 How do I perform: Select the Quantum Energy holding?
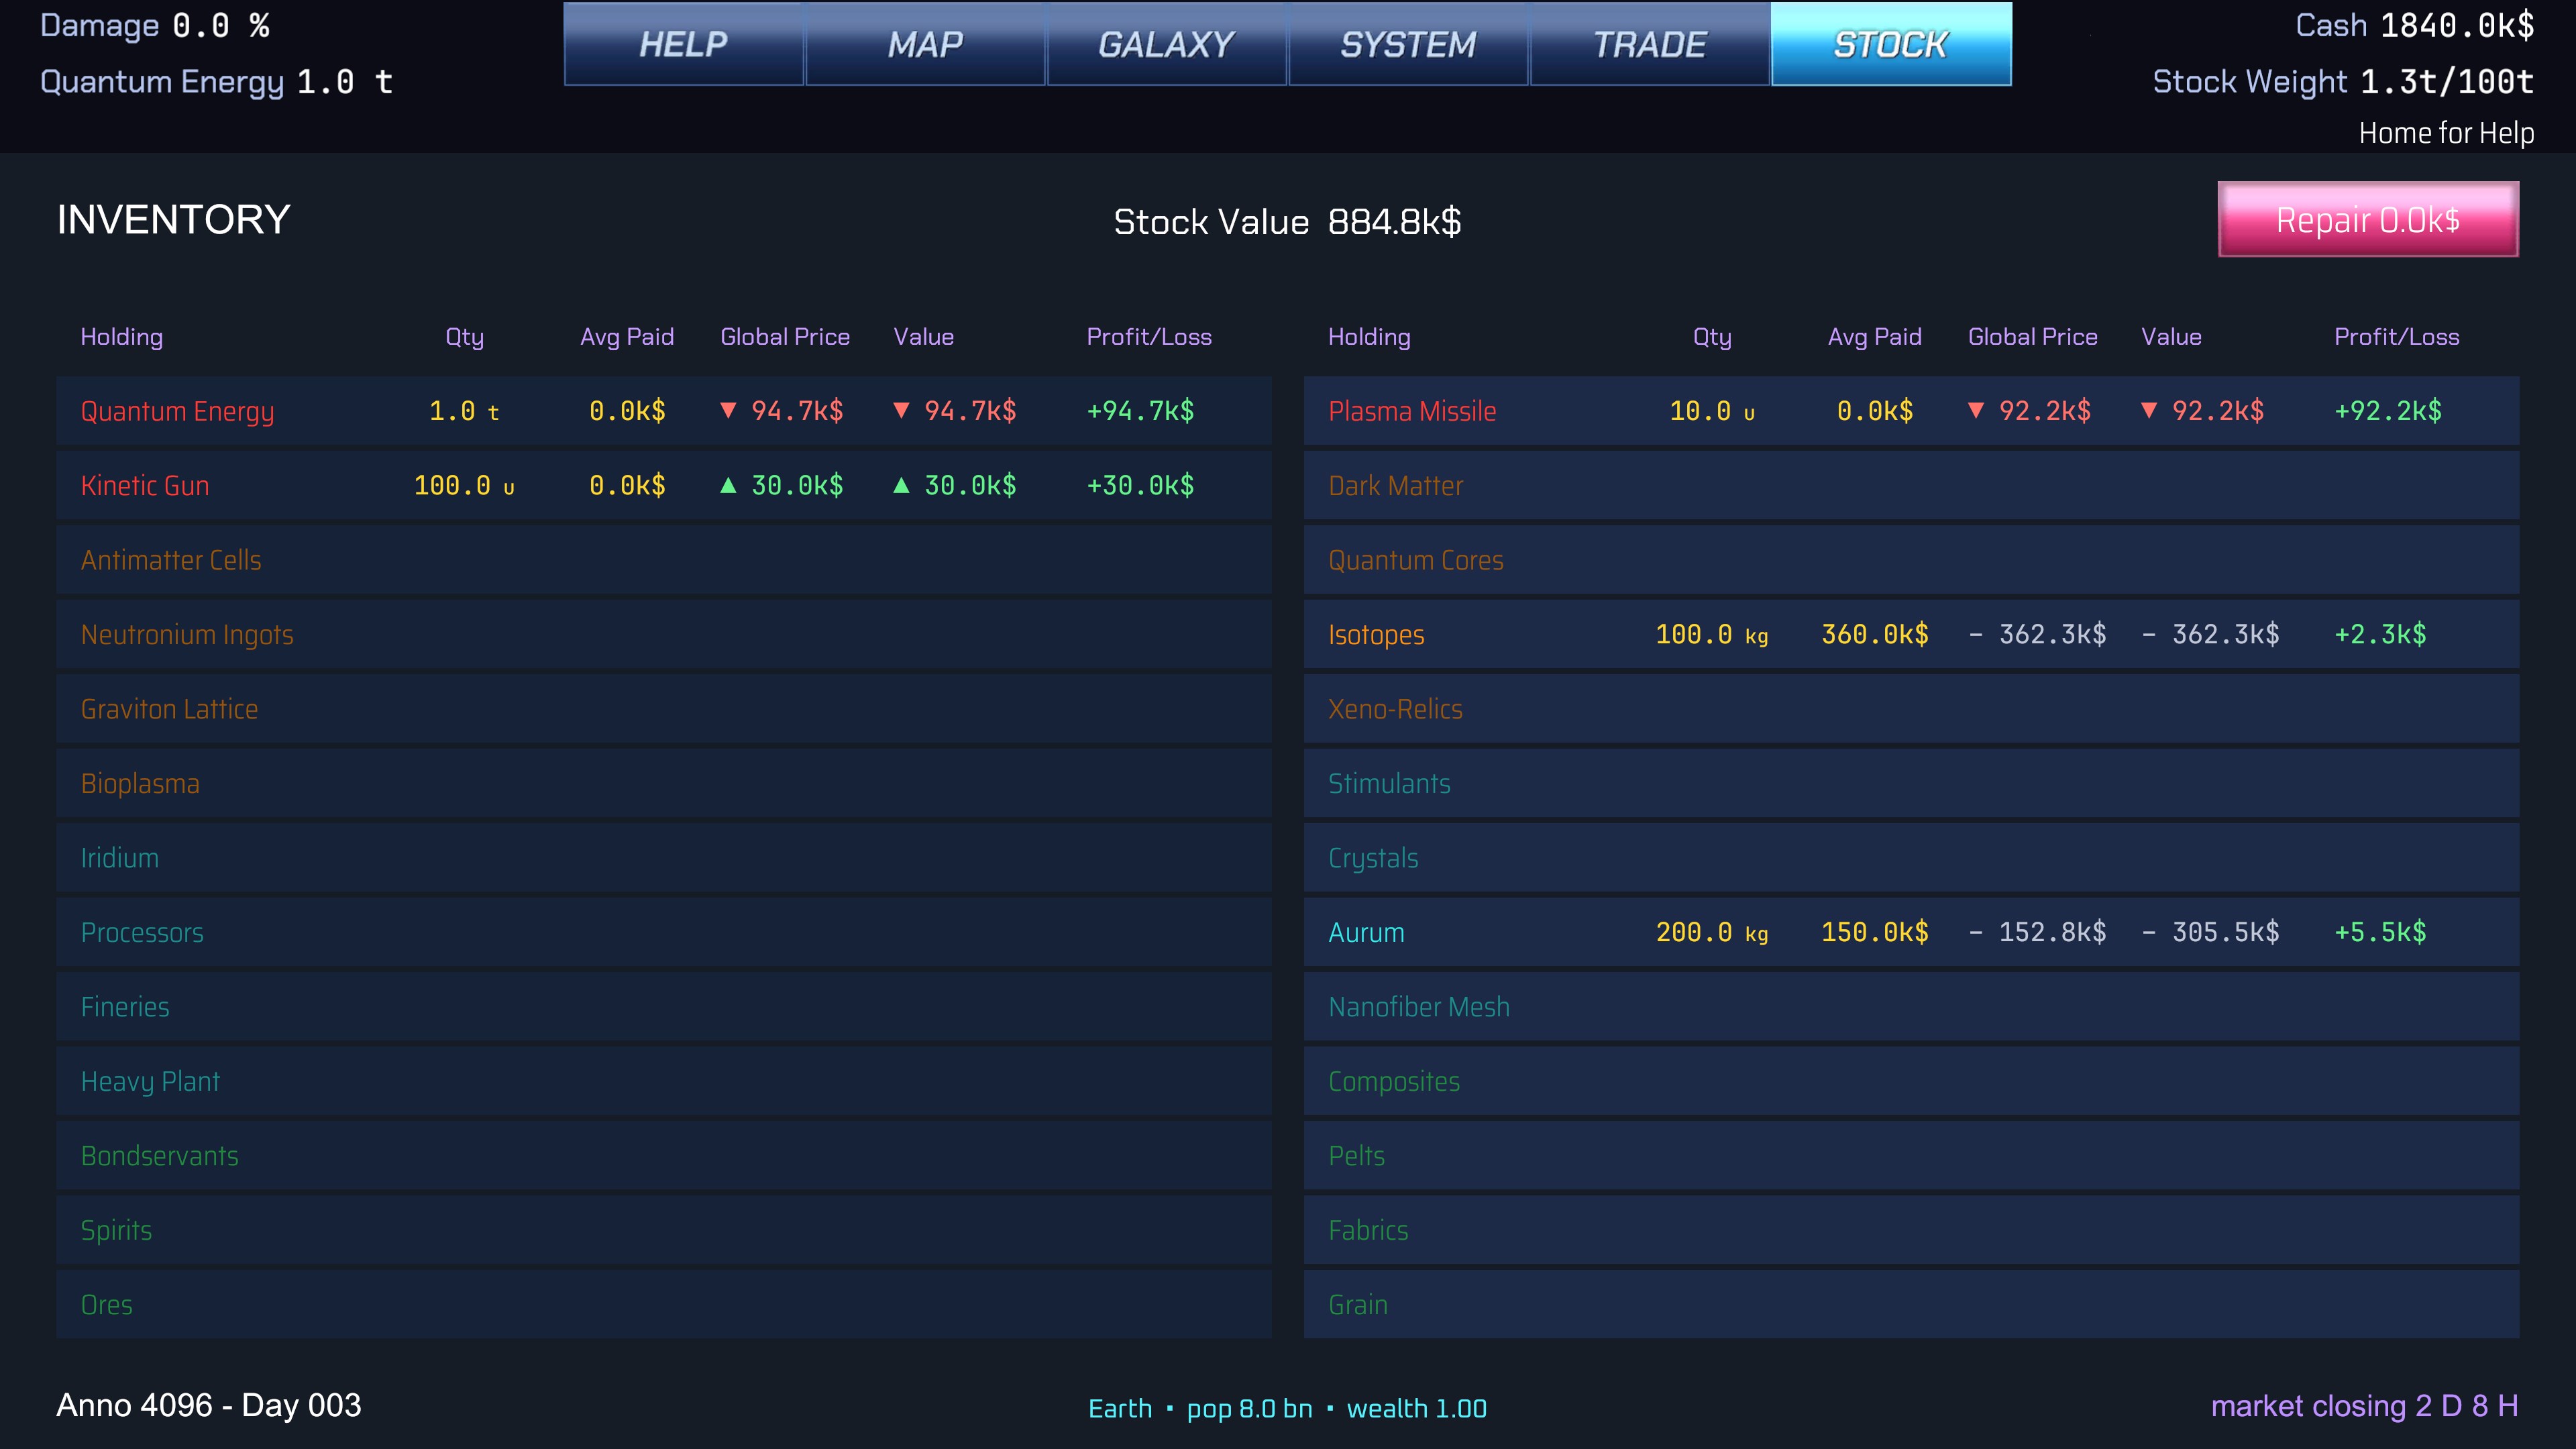pyautogui.click(x=664, y=411)
